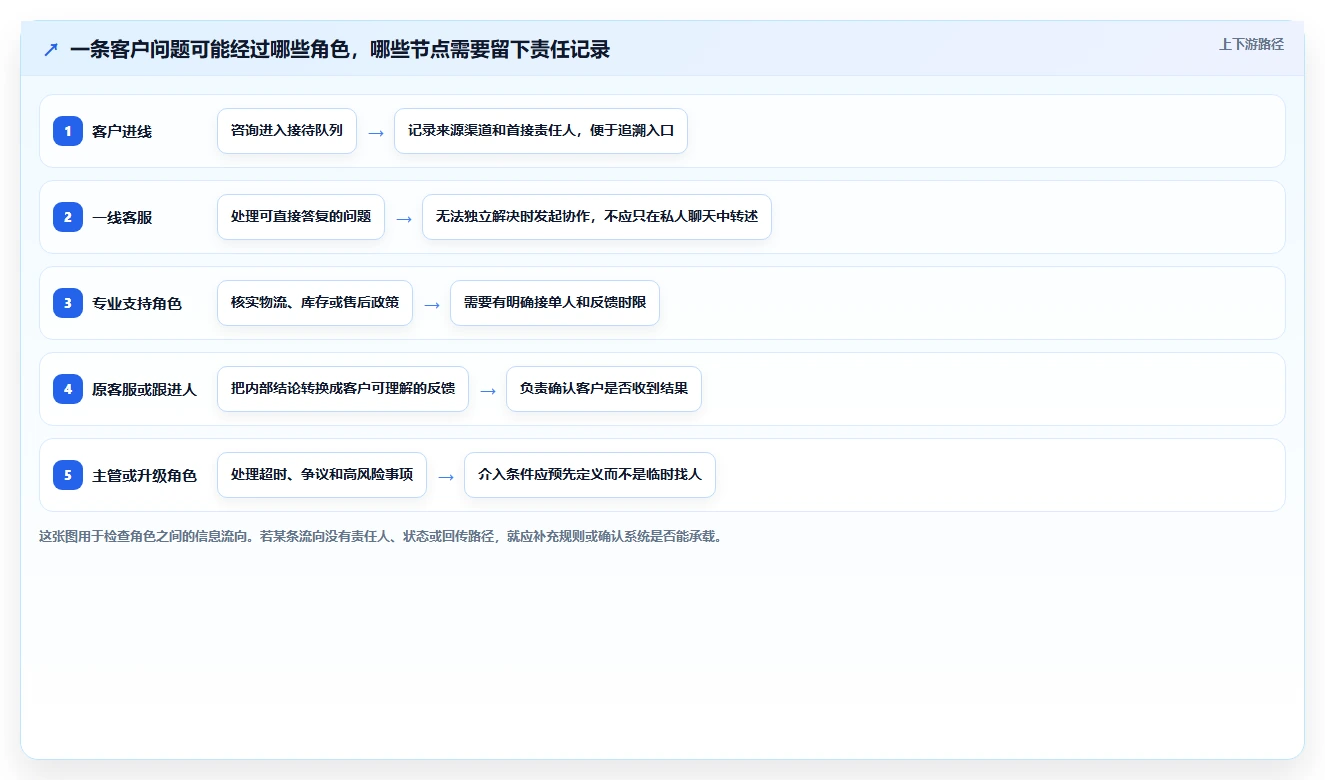Open the 记录来源渠道和首接责任人 chip
The image size is (1325, 780).
pyautogui.click(x=541, y=131)
